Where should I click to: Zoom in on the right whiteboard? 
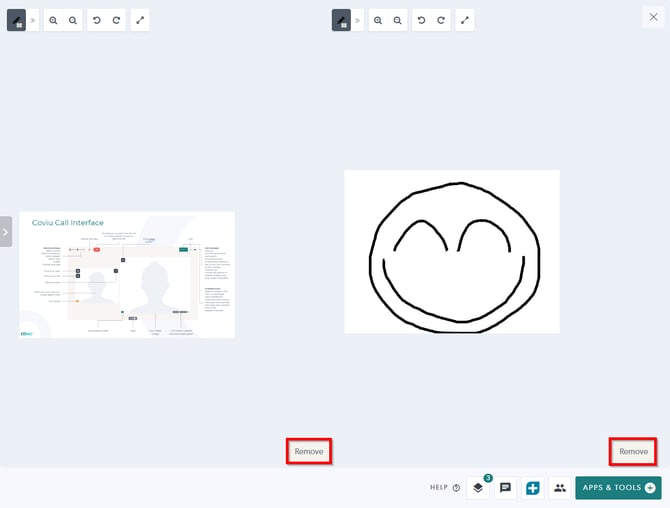tap(377, 20)
